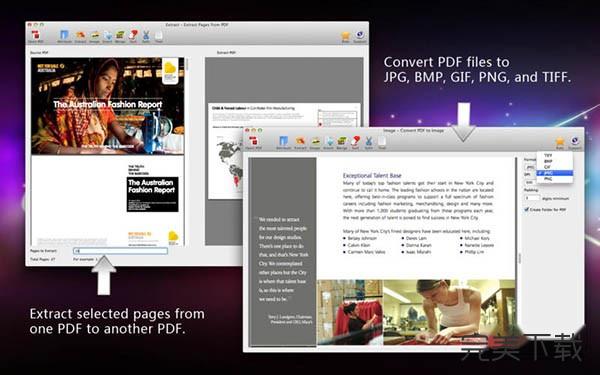Choose Split scissors icon in Image window

(368, 142)
